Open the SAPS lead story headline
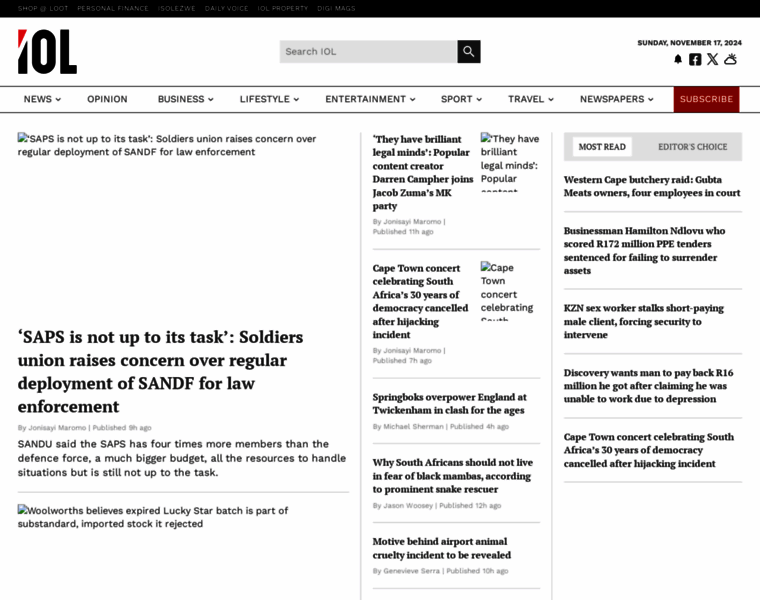Screen dimensions: 760x600 tap(160, 372)
